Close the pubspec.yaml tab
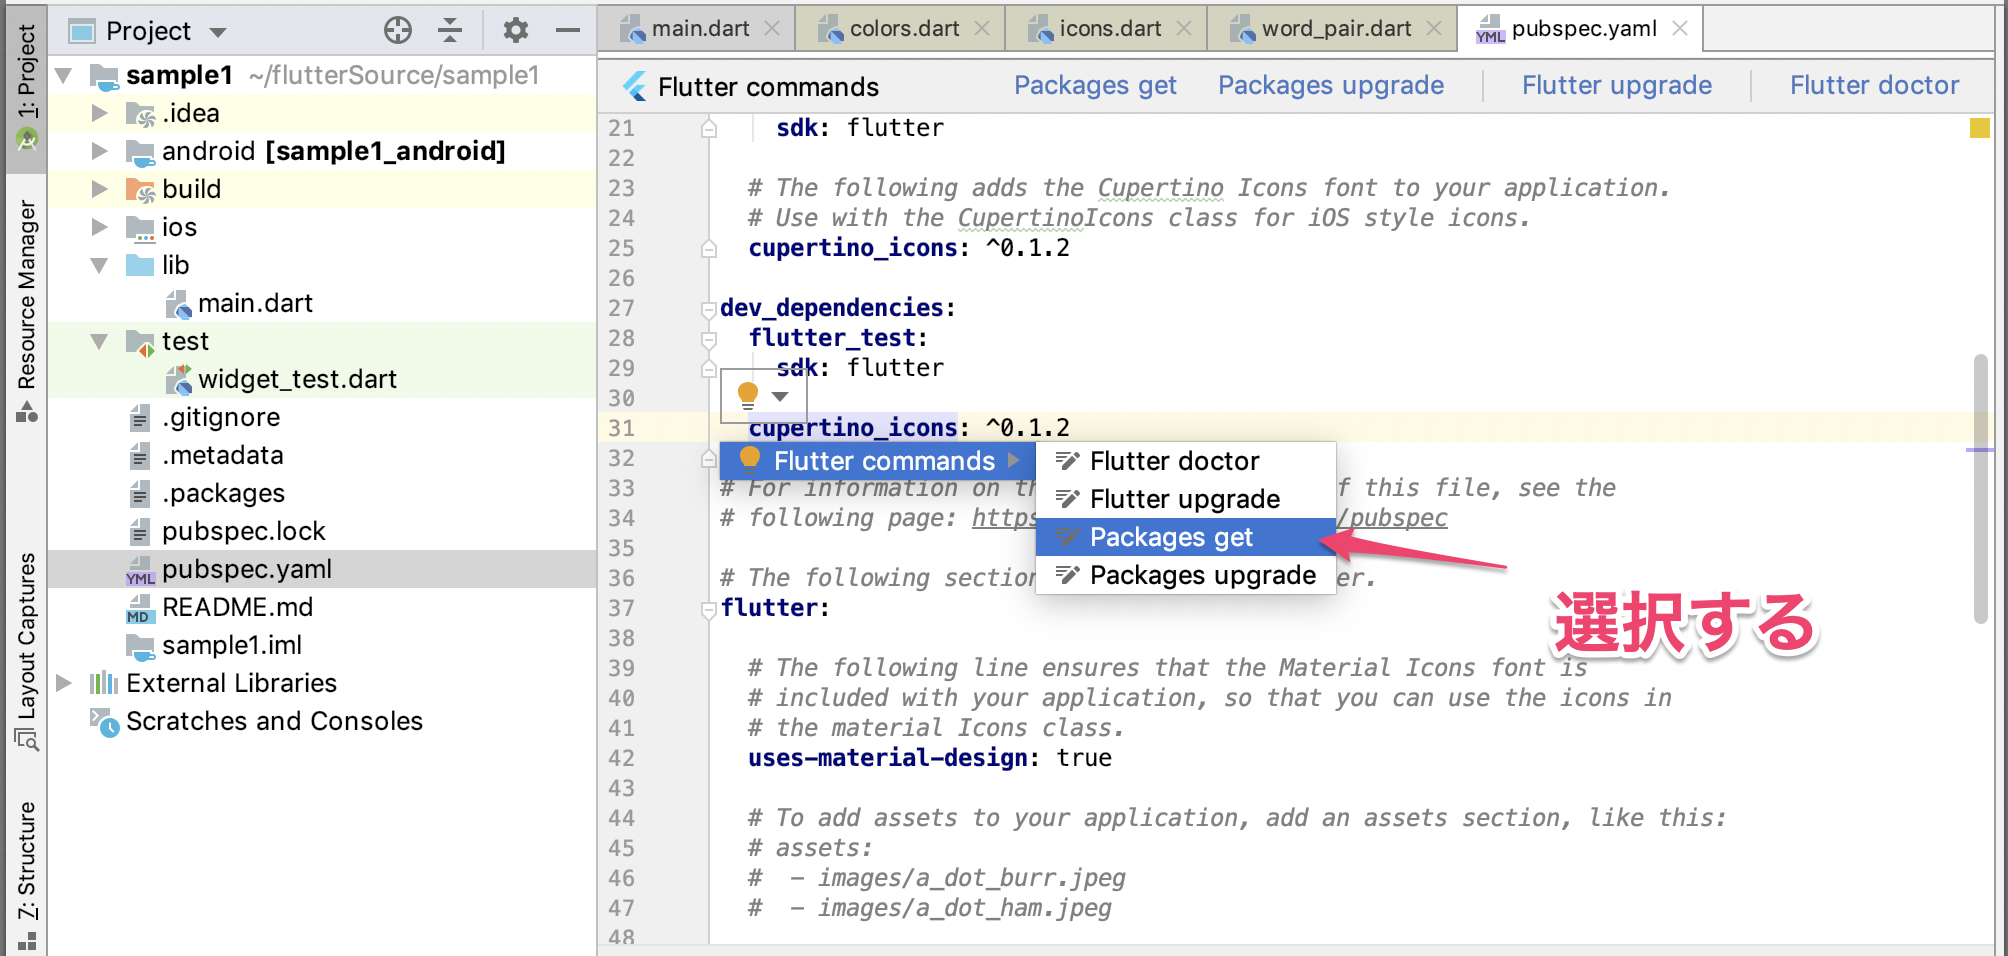Image resolution: width=2008 pixels, height=956 pixels. [1680, 29]
